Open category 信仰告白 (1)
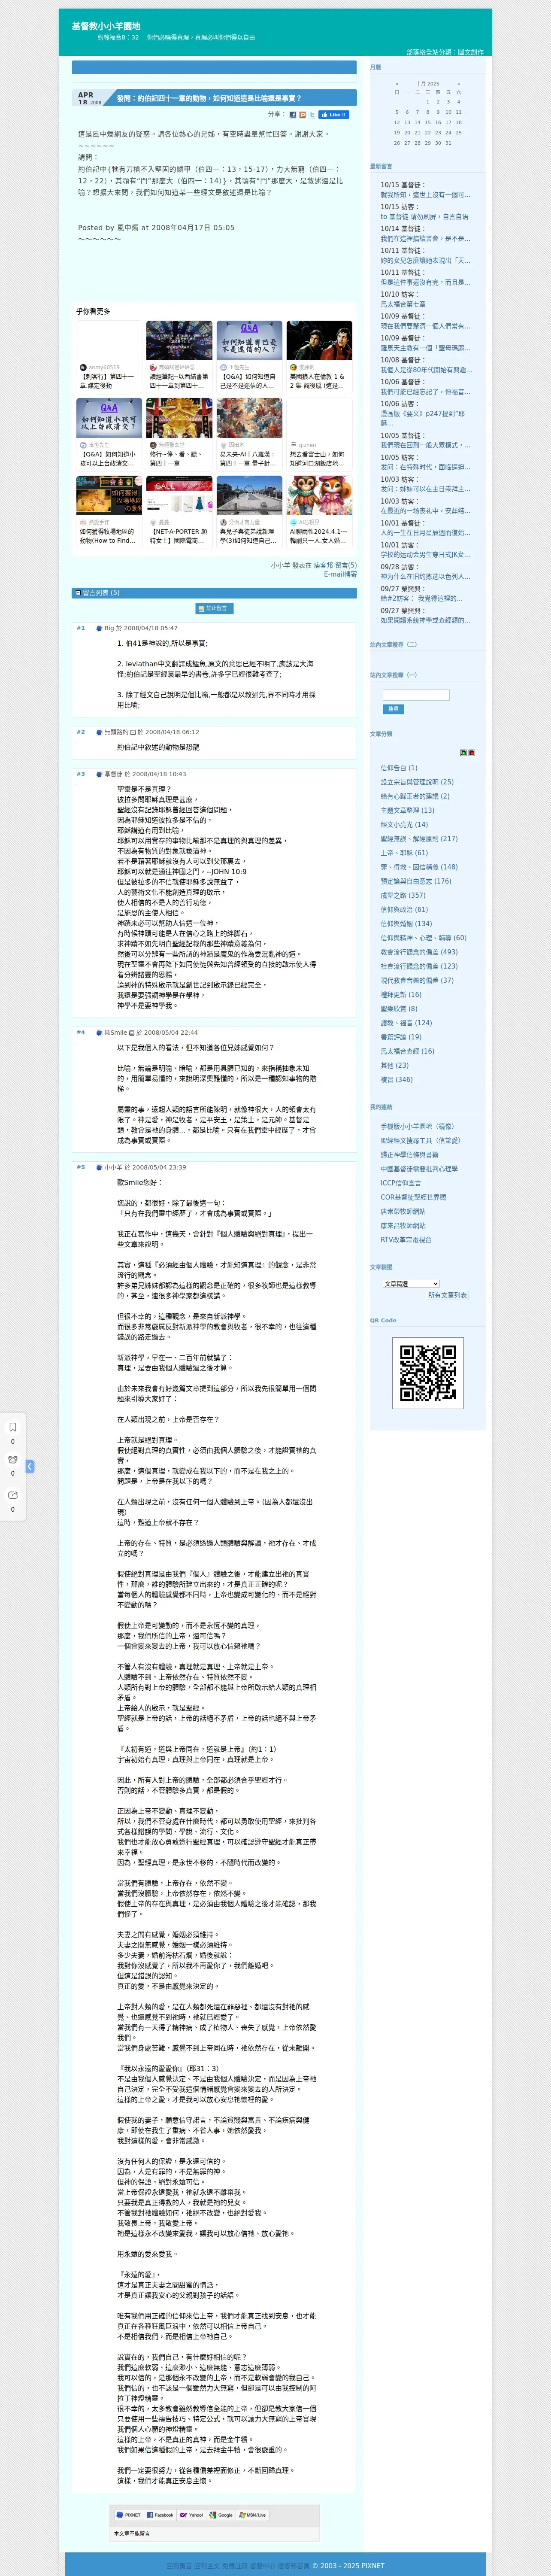 click(x=399, y=768)
